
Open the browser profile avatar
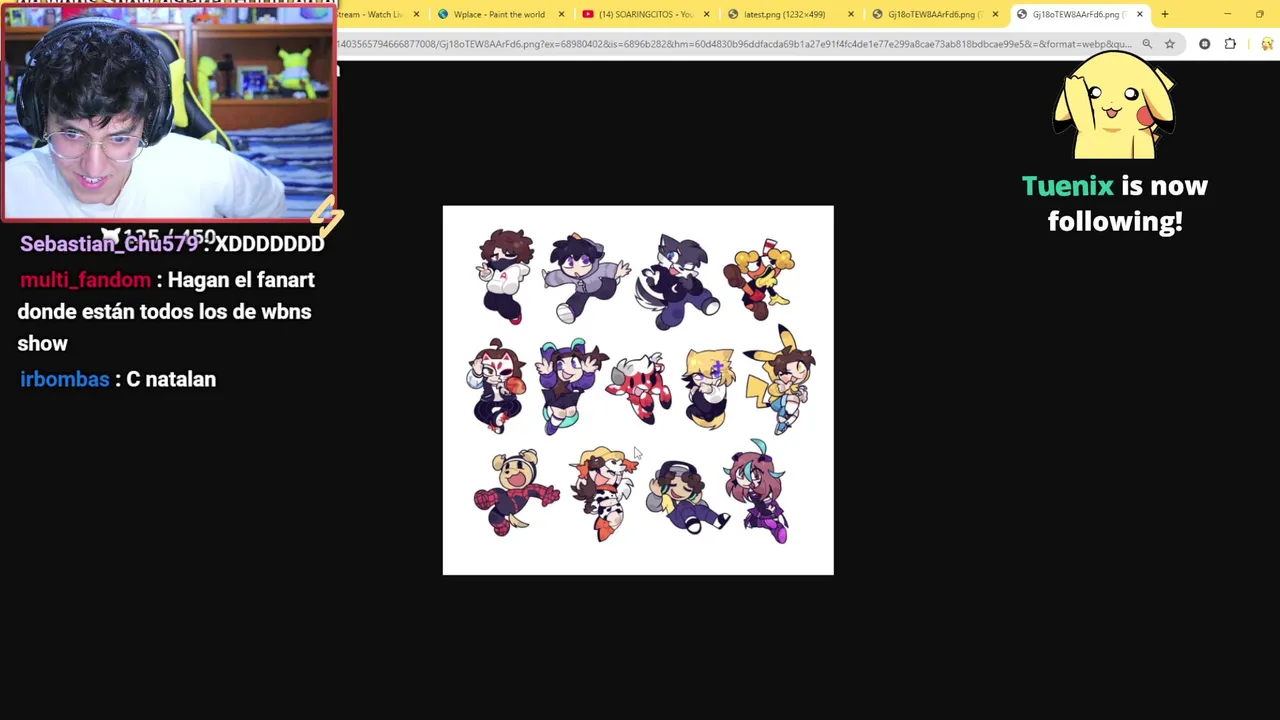tap(1267, 44)
